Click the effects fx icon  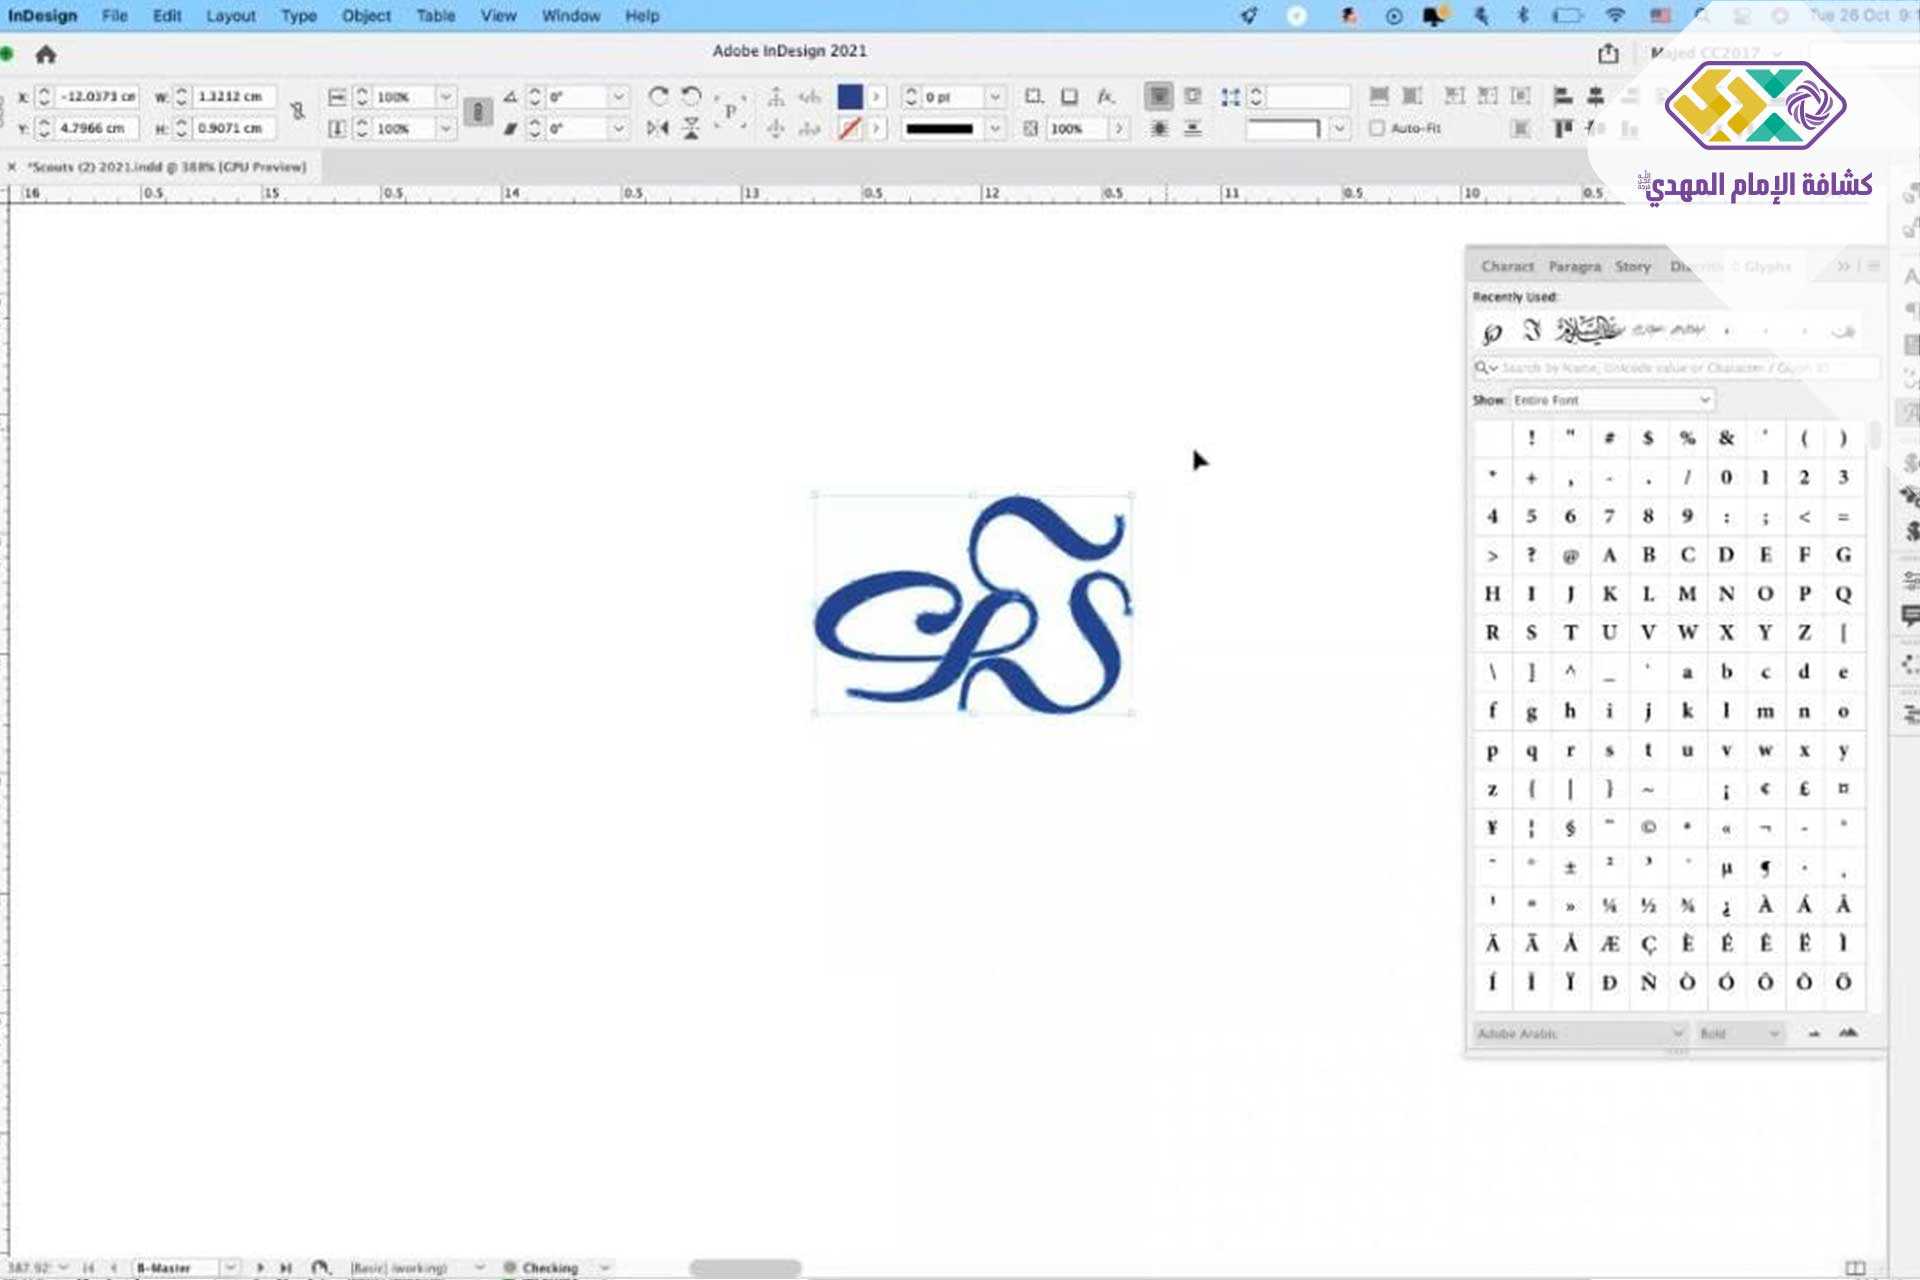(1105, 96)
